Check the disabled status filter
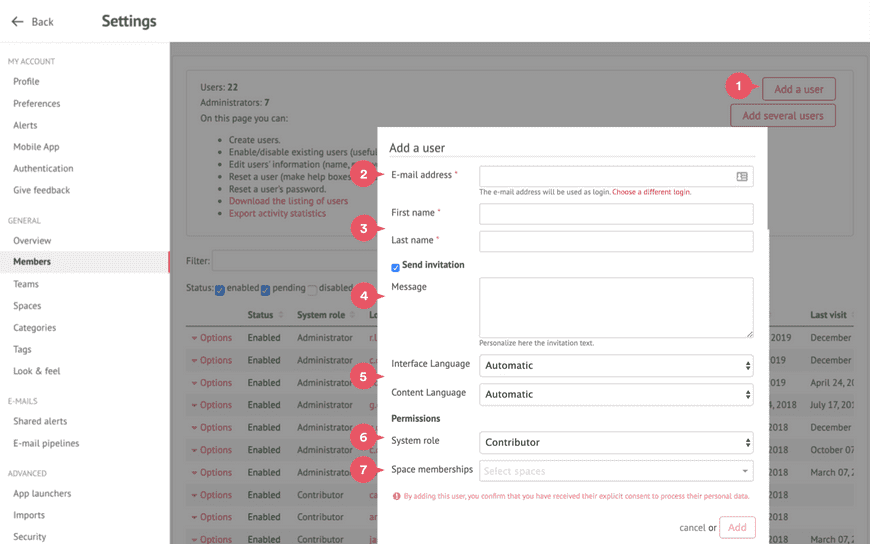This screenshot has height=544, width=870. (312, 290)
